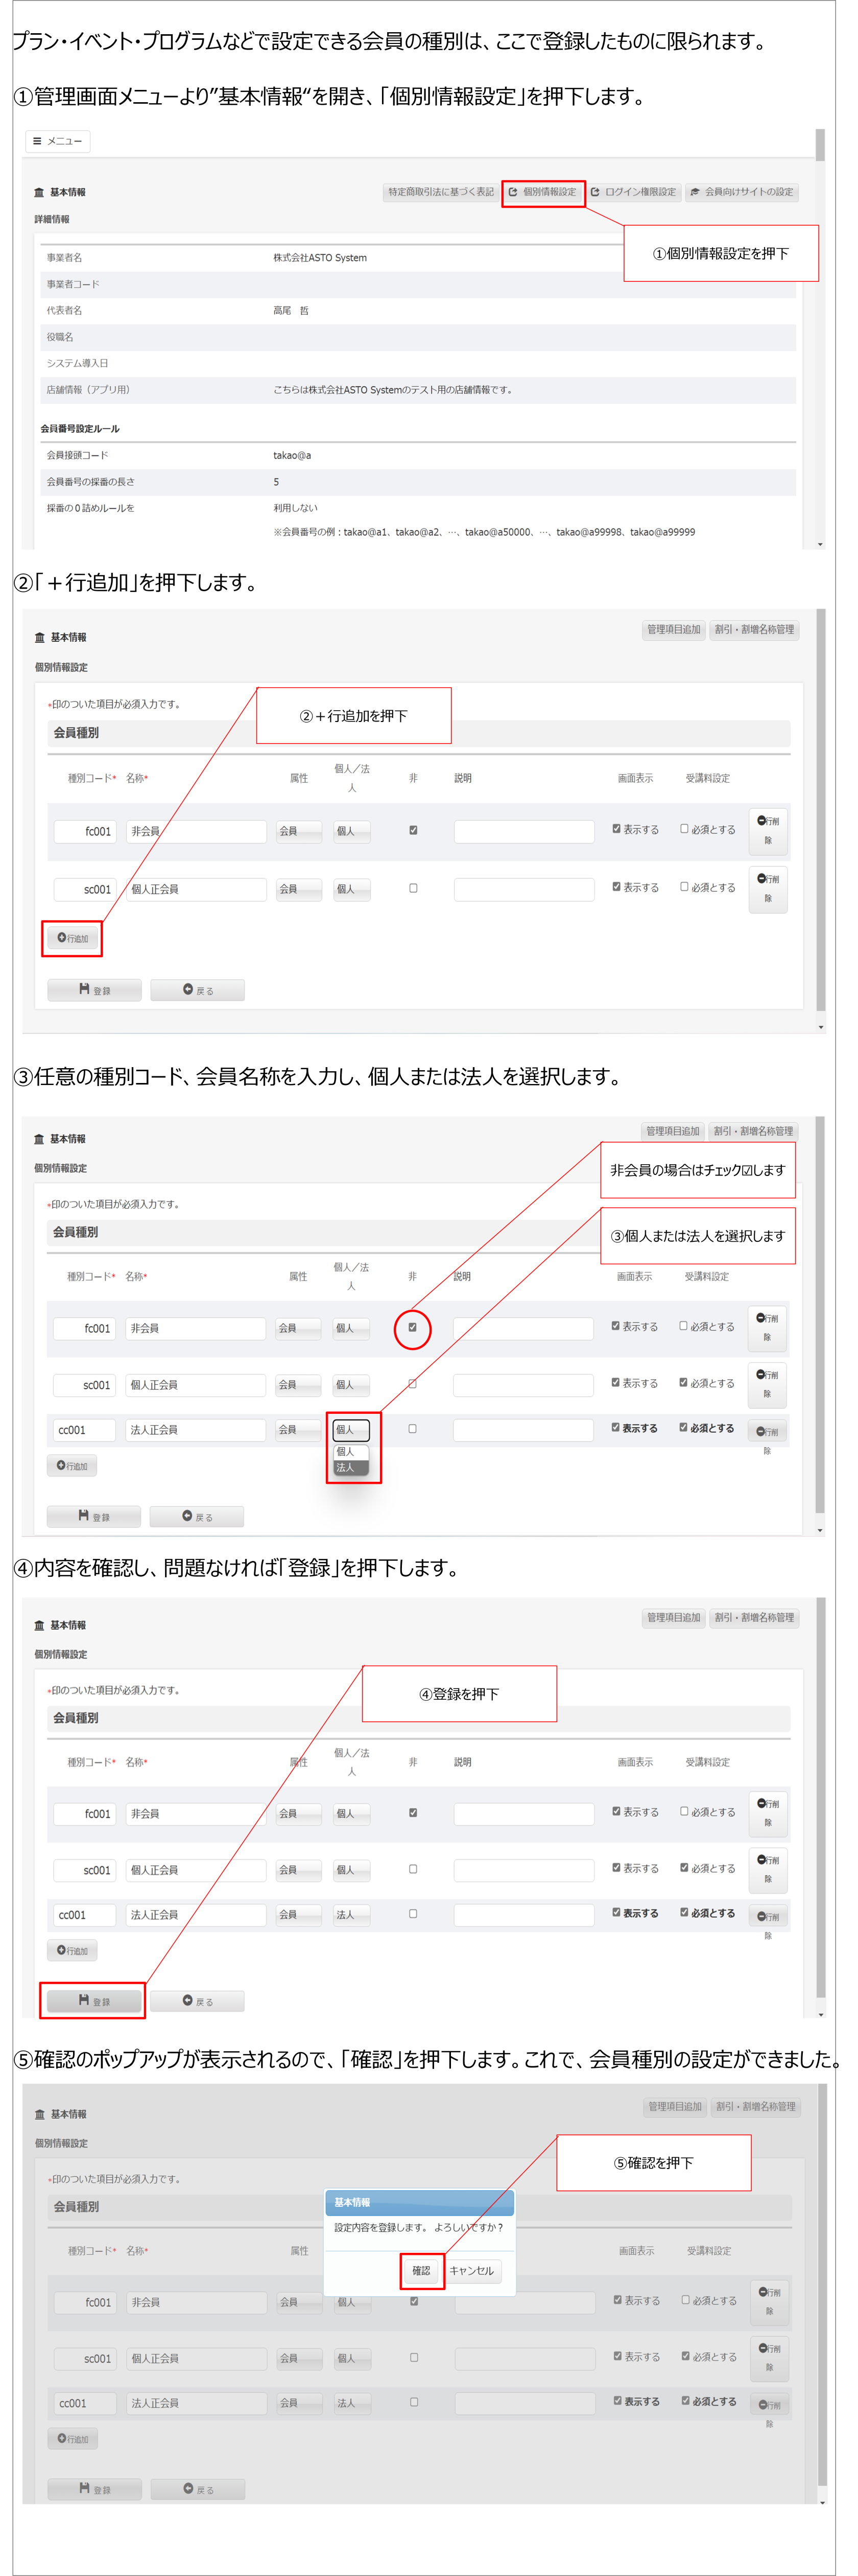Click the 行追加 plus button in step ② screen
Image resolution: width=858 pixels, height=2576 pixels.
point(72,938)
